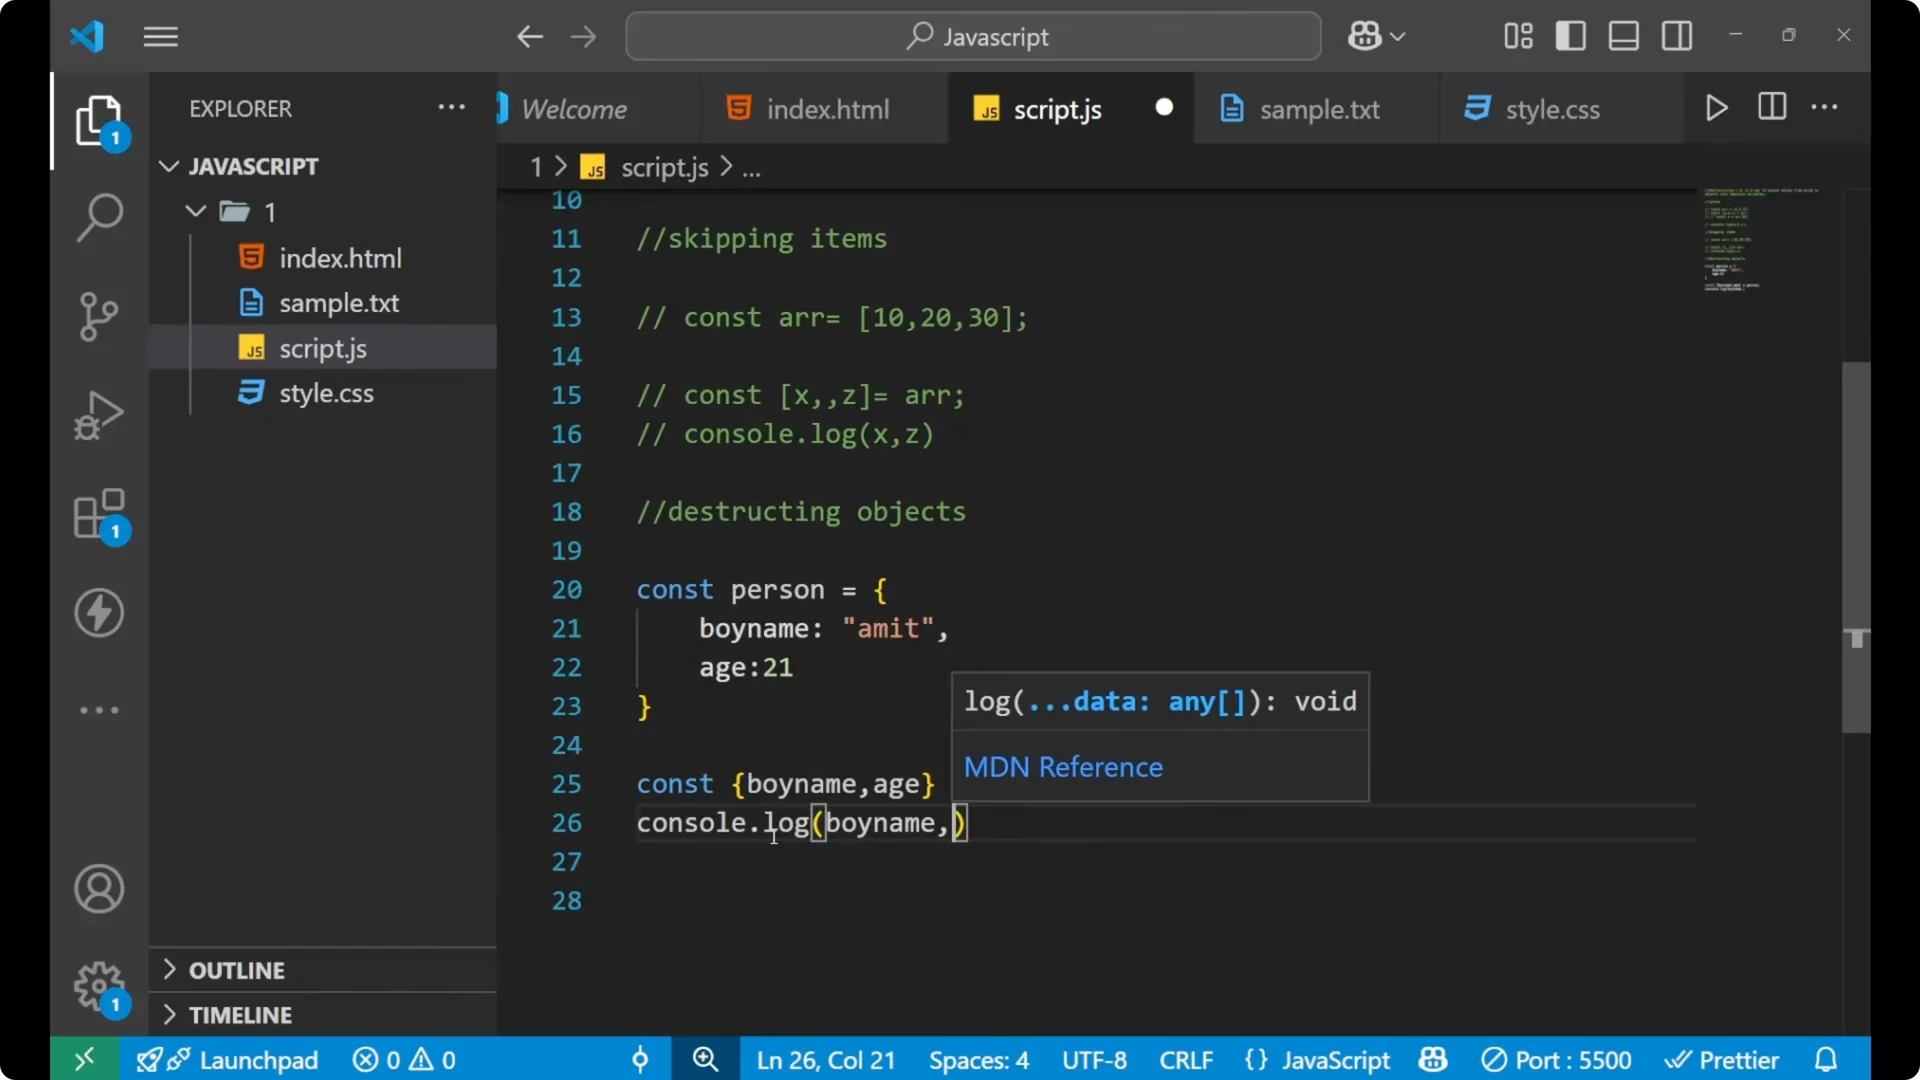Switch to the sample.txt tab

pyautogui.click(x=1319, y=109)
